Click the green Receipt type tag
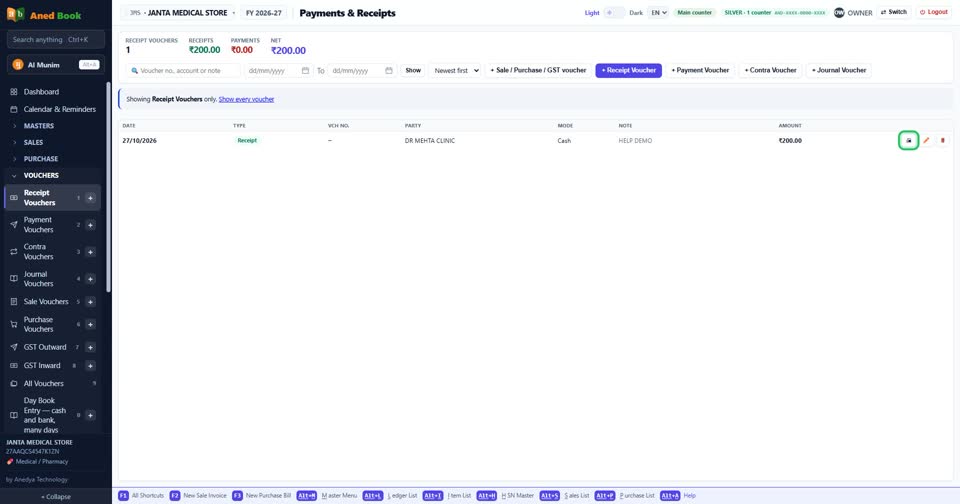 pyautogui.click(x=247, y=141)
